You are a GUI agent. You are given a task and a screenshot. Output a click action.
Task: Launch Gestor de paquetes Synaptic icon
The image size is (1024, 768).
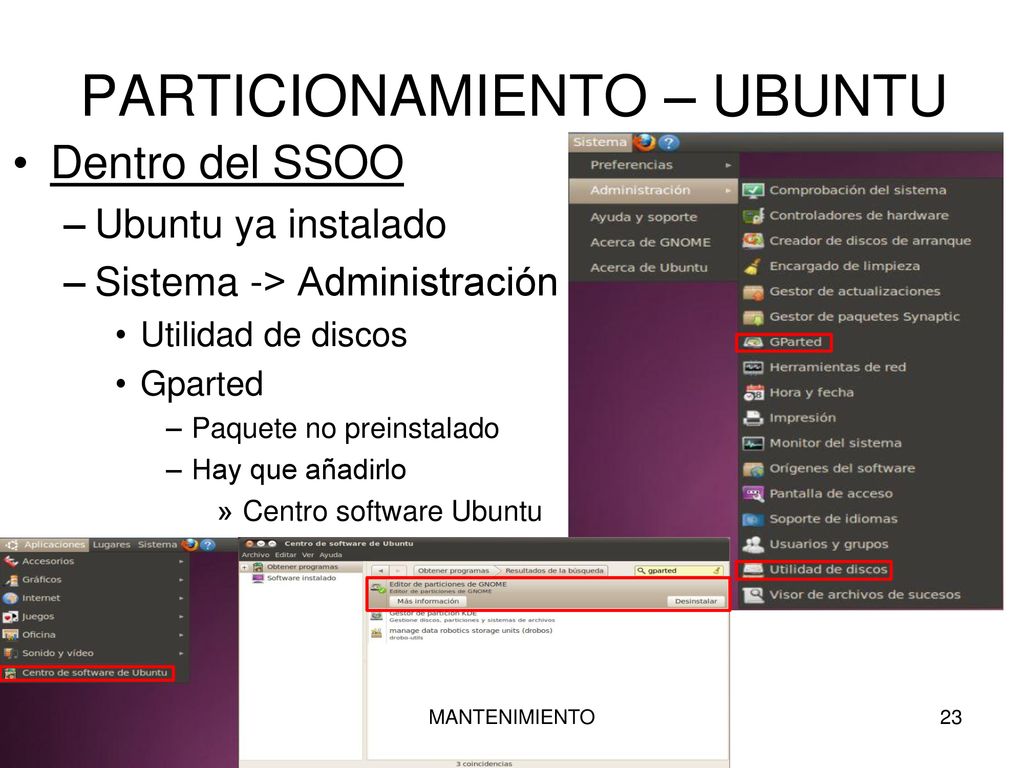(x=753, y=317)
